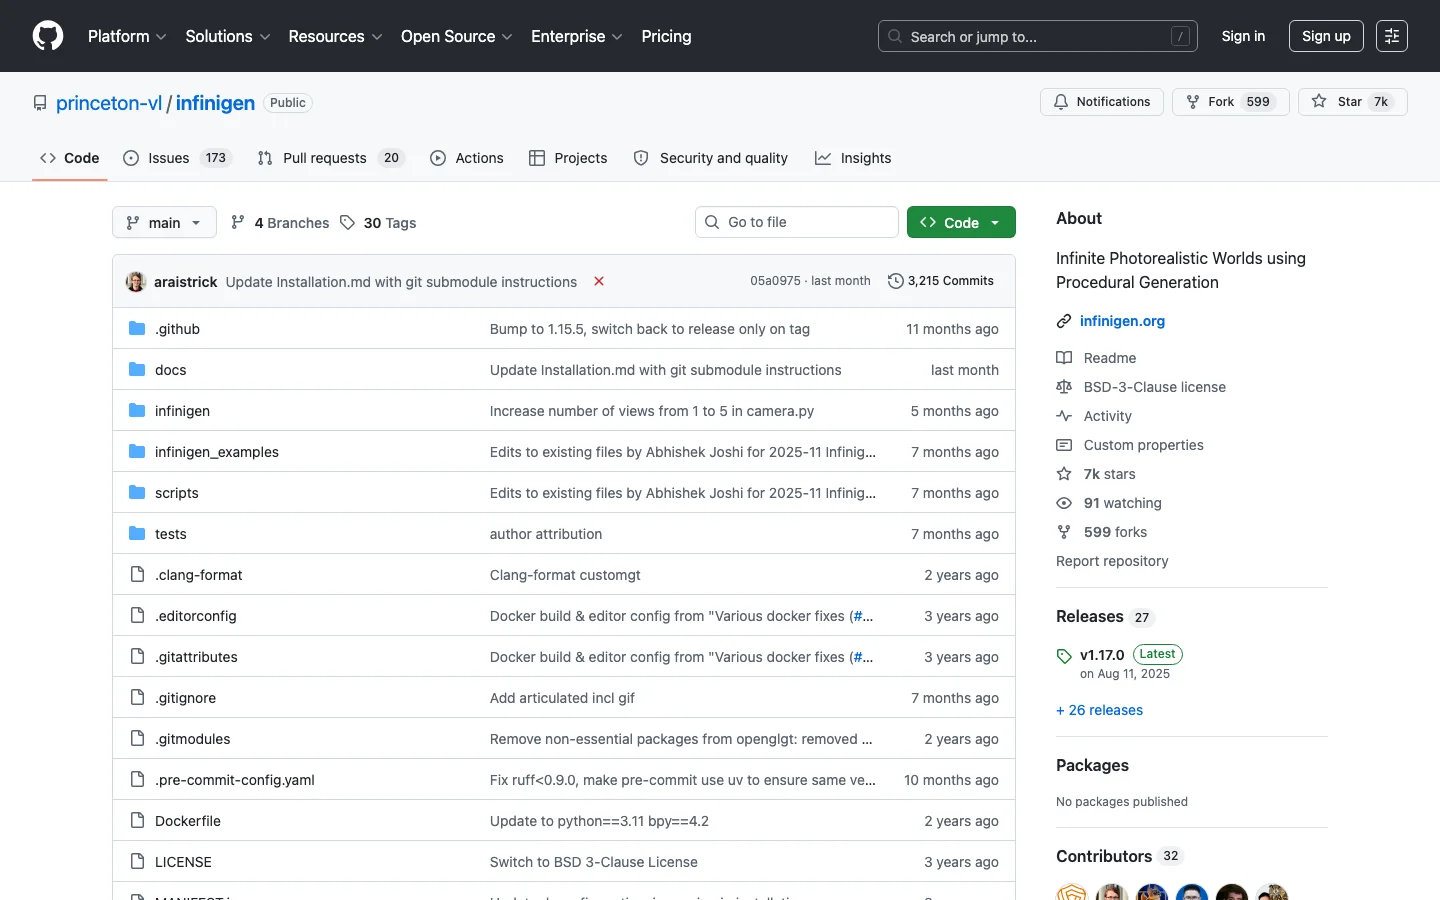The image size is (1440, 900).
Task: Click the Sign up button
Action: (1326, 36)
